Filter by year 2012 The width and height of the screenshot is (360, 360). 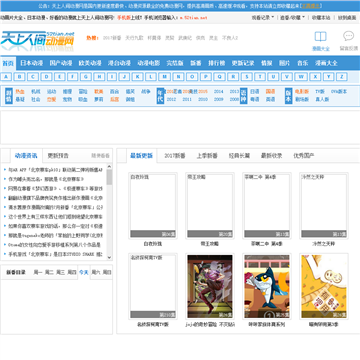point(171,99)
